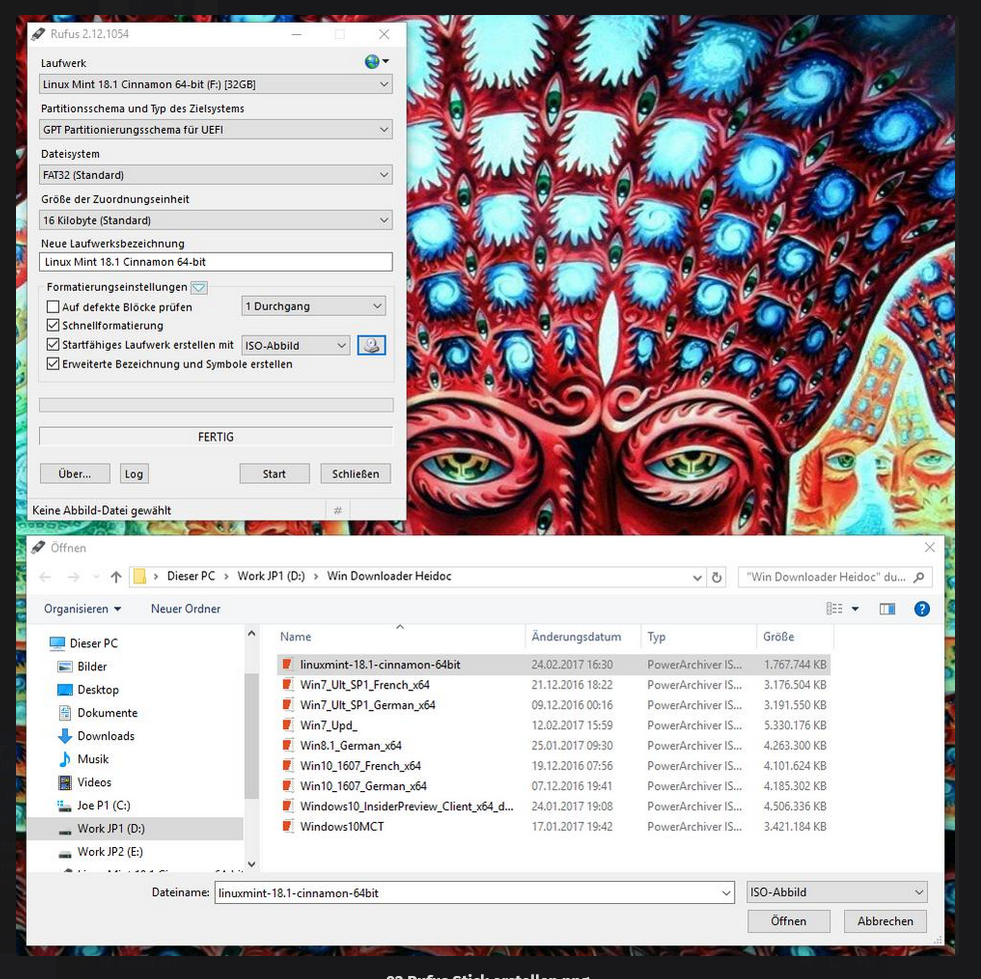Image resolution: width=981 pixels, height=979 pixels.
Task: Click the Öffnen button to open file
Action: point(788,921)
